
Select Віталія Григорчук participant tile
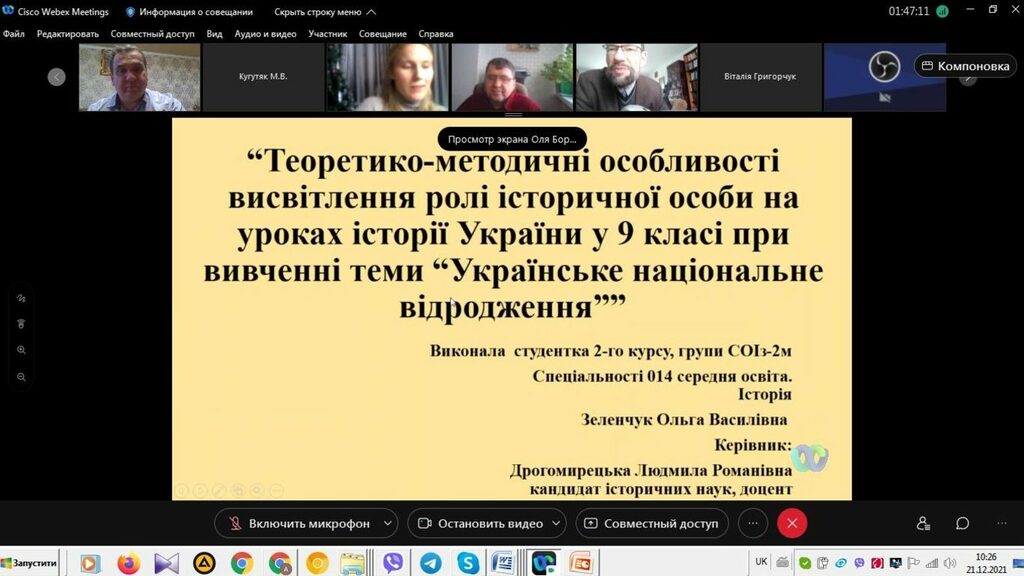point(760,76)
